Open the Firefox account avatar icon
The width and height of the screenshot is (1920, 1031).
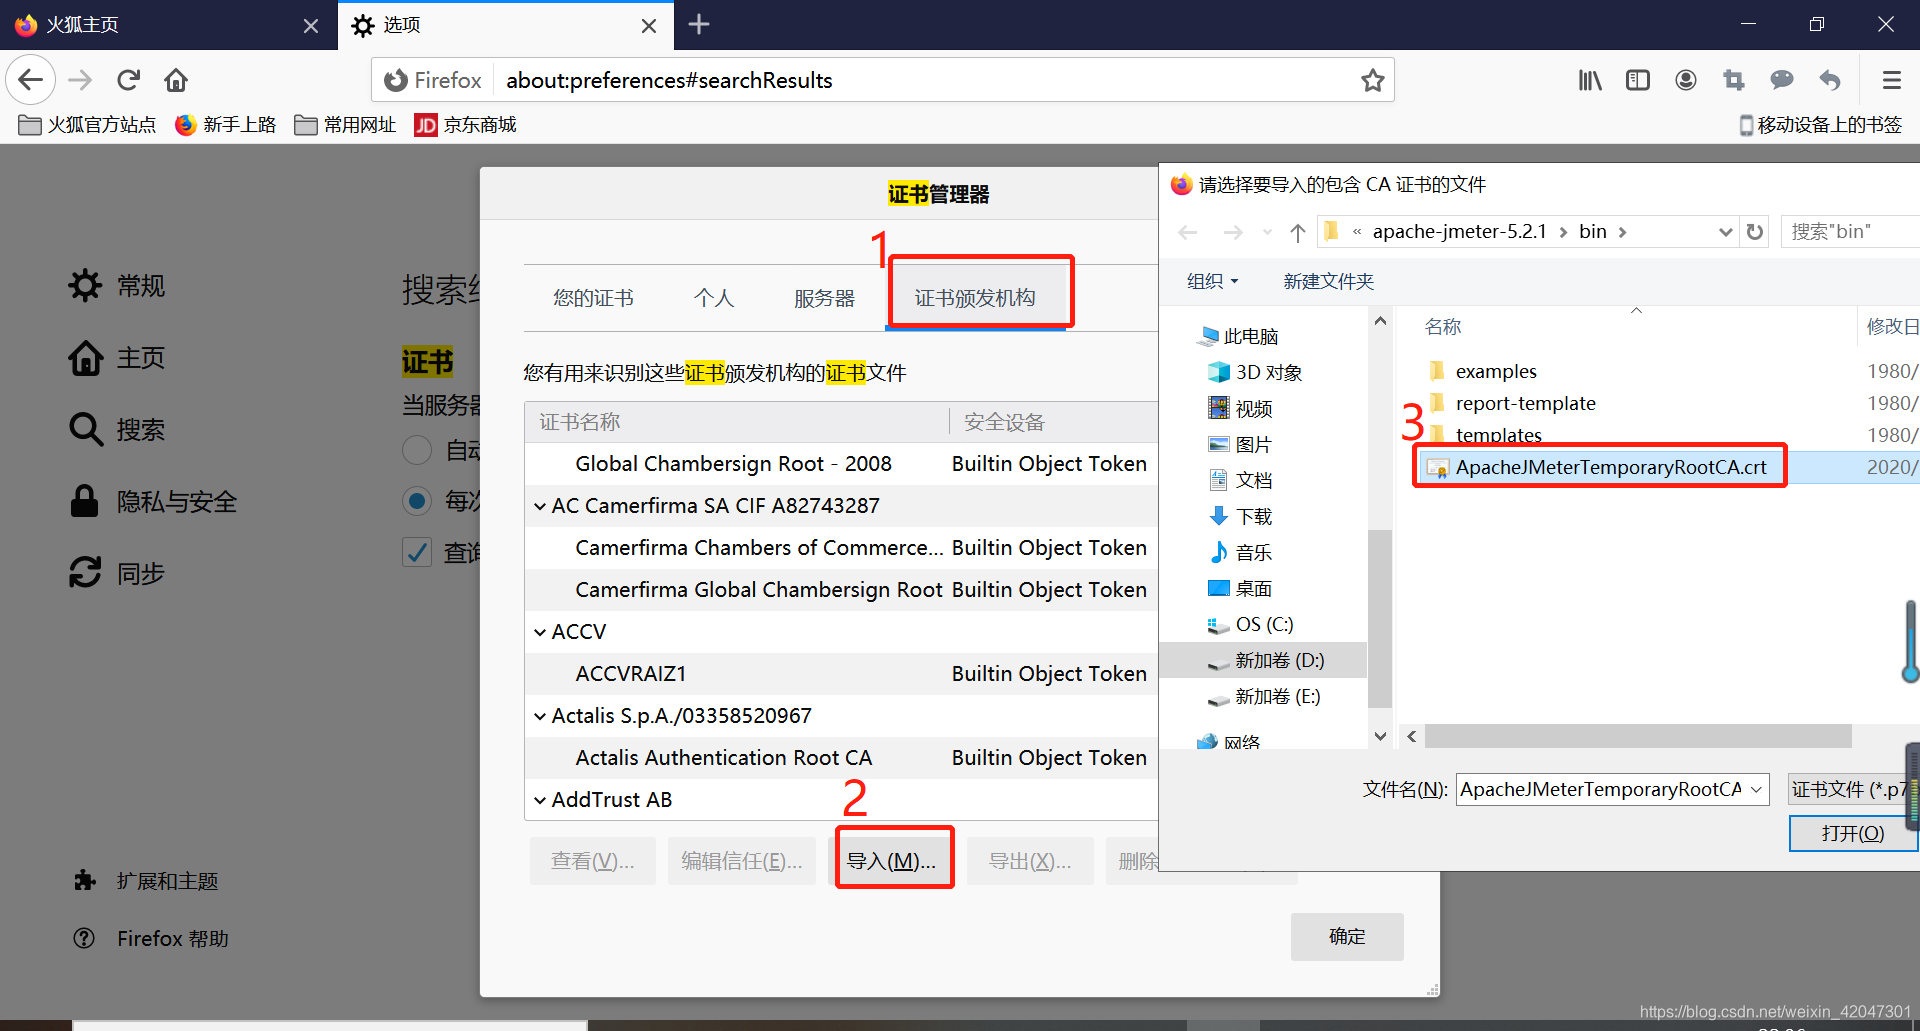(x=1685, y=80)
